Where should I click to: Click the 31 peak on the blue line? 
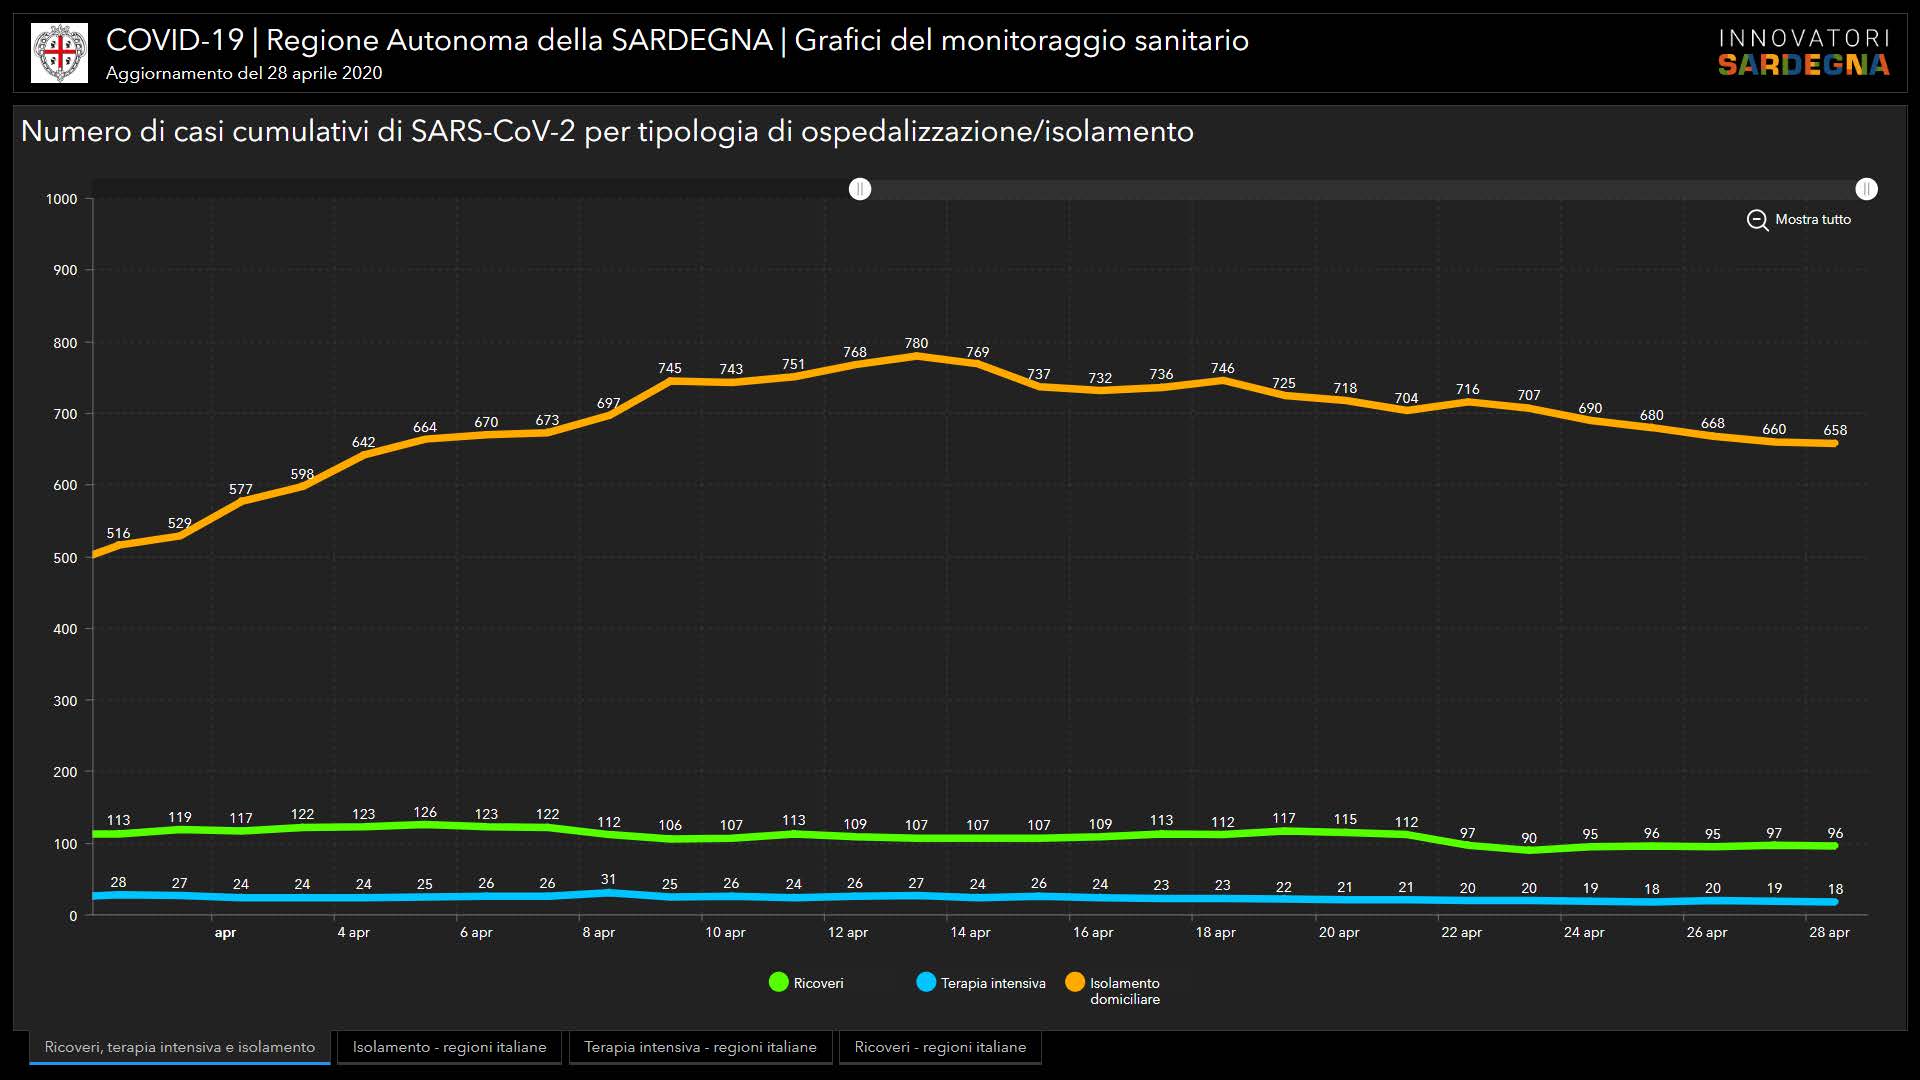(x=608, y=892)
